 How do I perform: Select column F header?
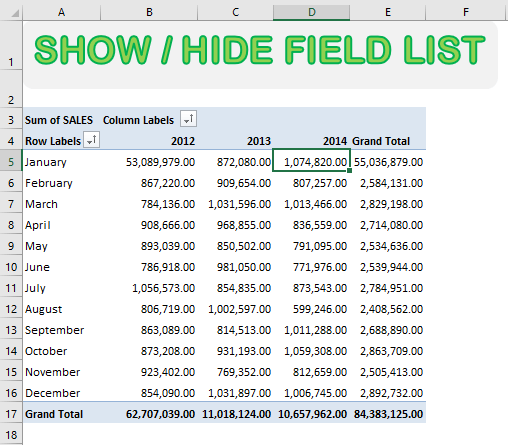click(466, 12)
